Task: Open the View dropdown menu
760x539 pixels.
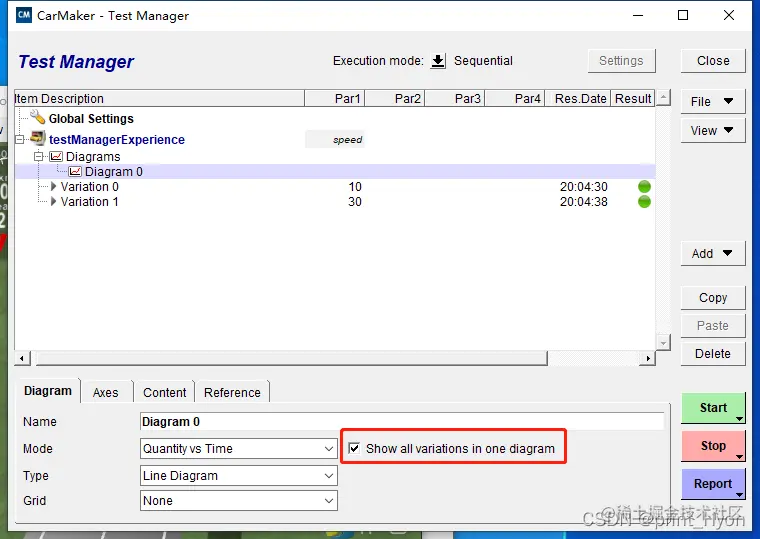Action: [x=712, y=130]
